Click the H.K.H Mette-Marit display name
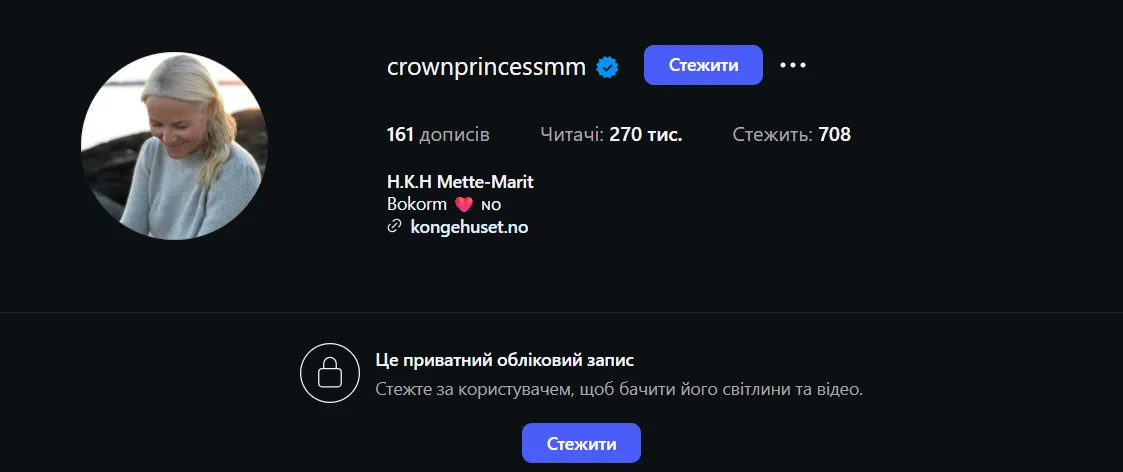 pos(460,182)
